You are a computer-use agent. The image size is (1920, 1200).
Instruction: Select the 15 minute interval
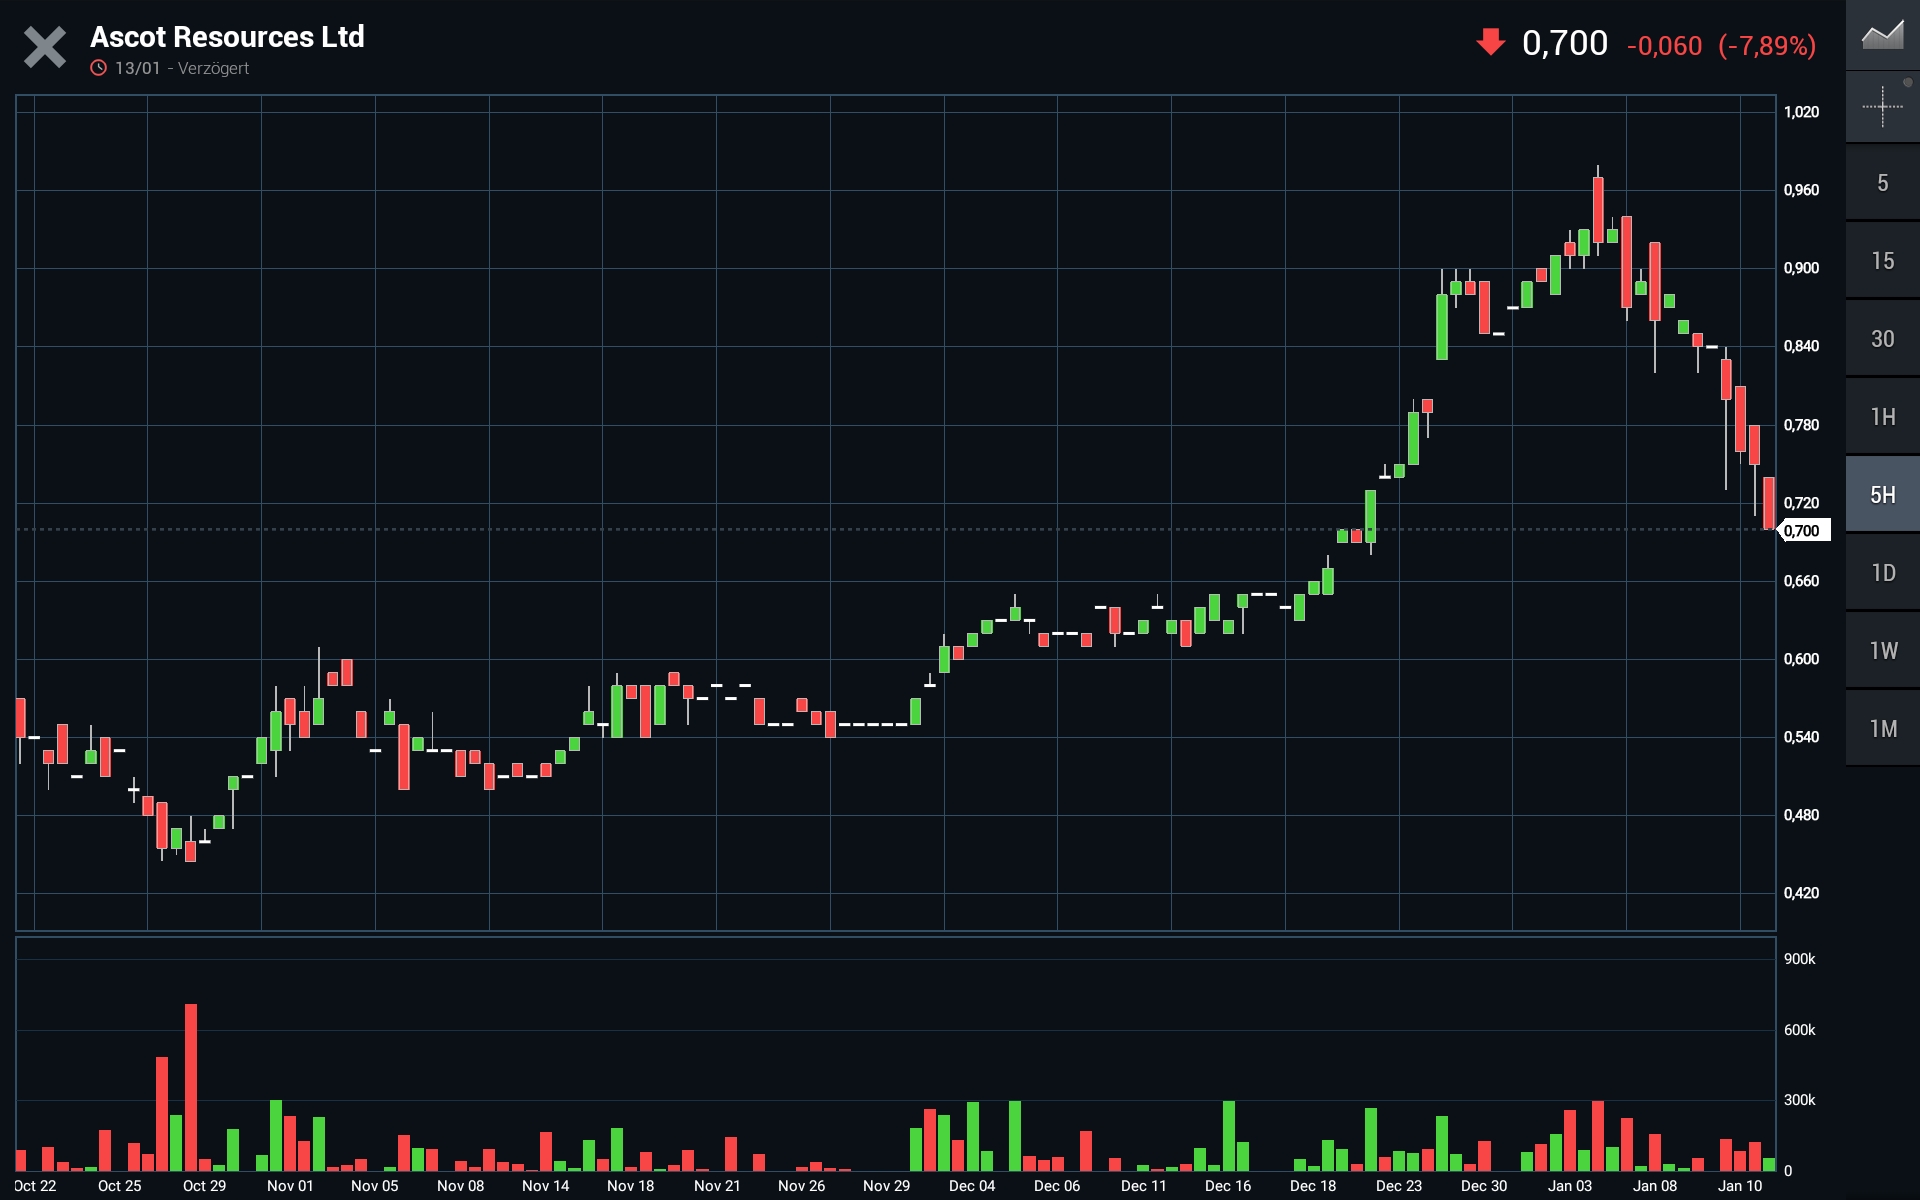point(1882,261)
